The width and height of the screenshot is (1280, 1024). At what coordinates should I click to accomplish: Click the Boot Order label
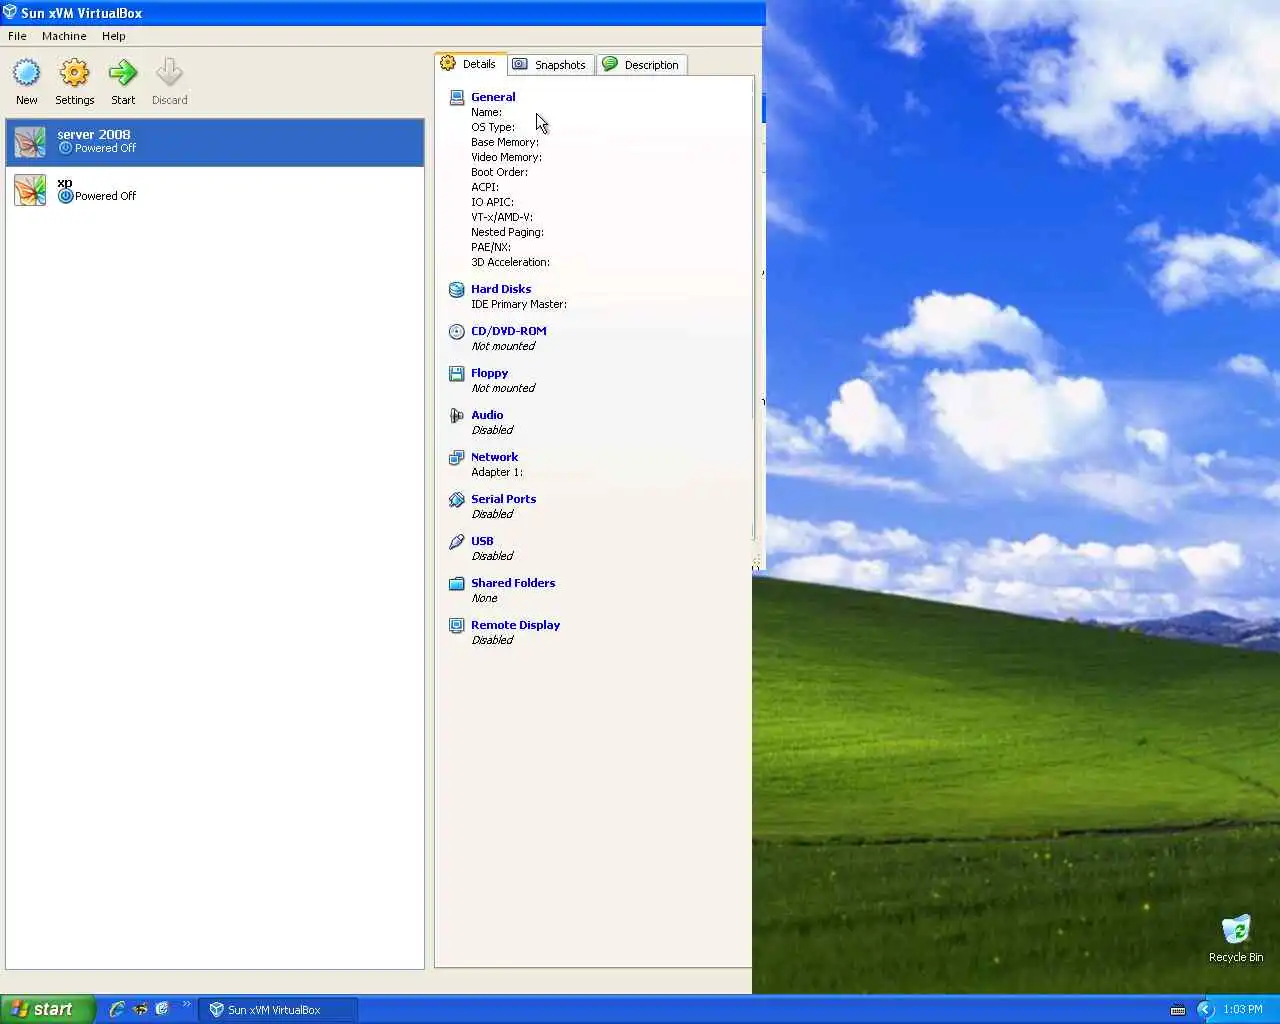[499, 172]
